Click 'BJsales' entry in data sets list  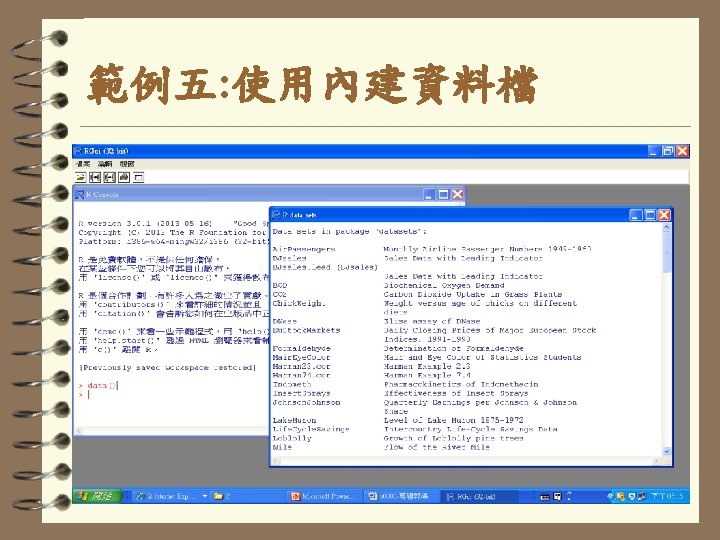290,259
